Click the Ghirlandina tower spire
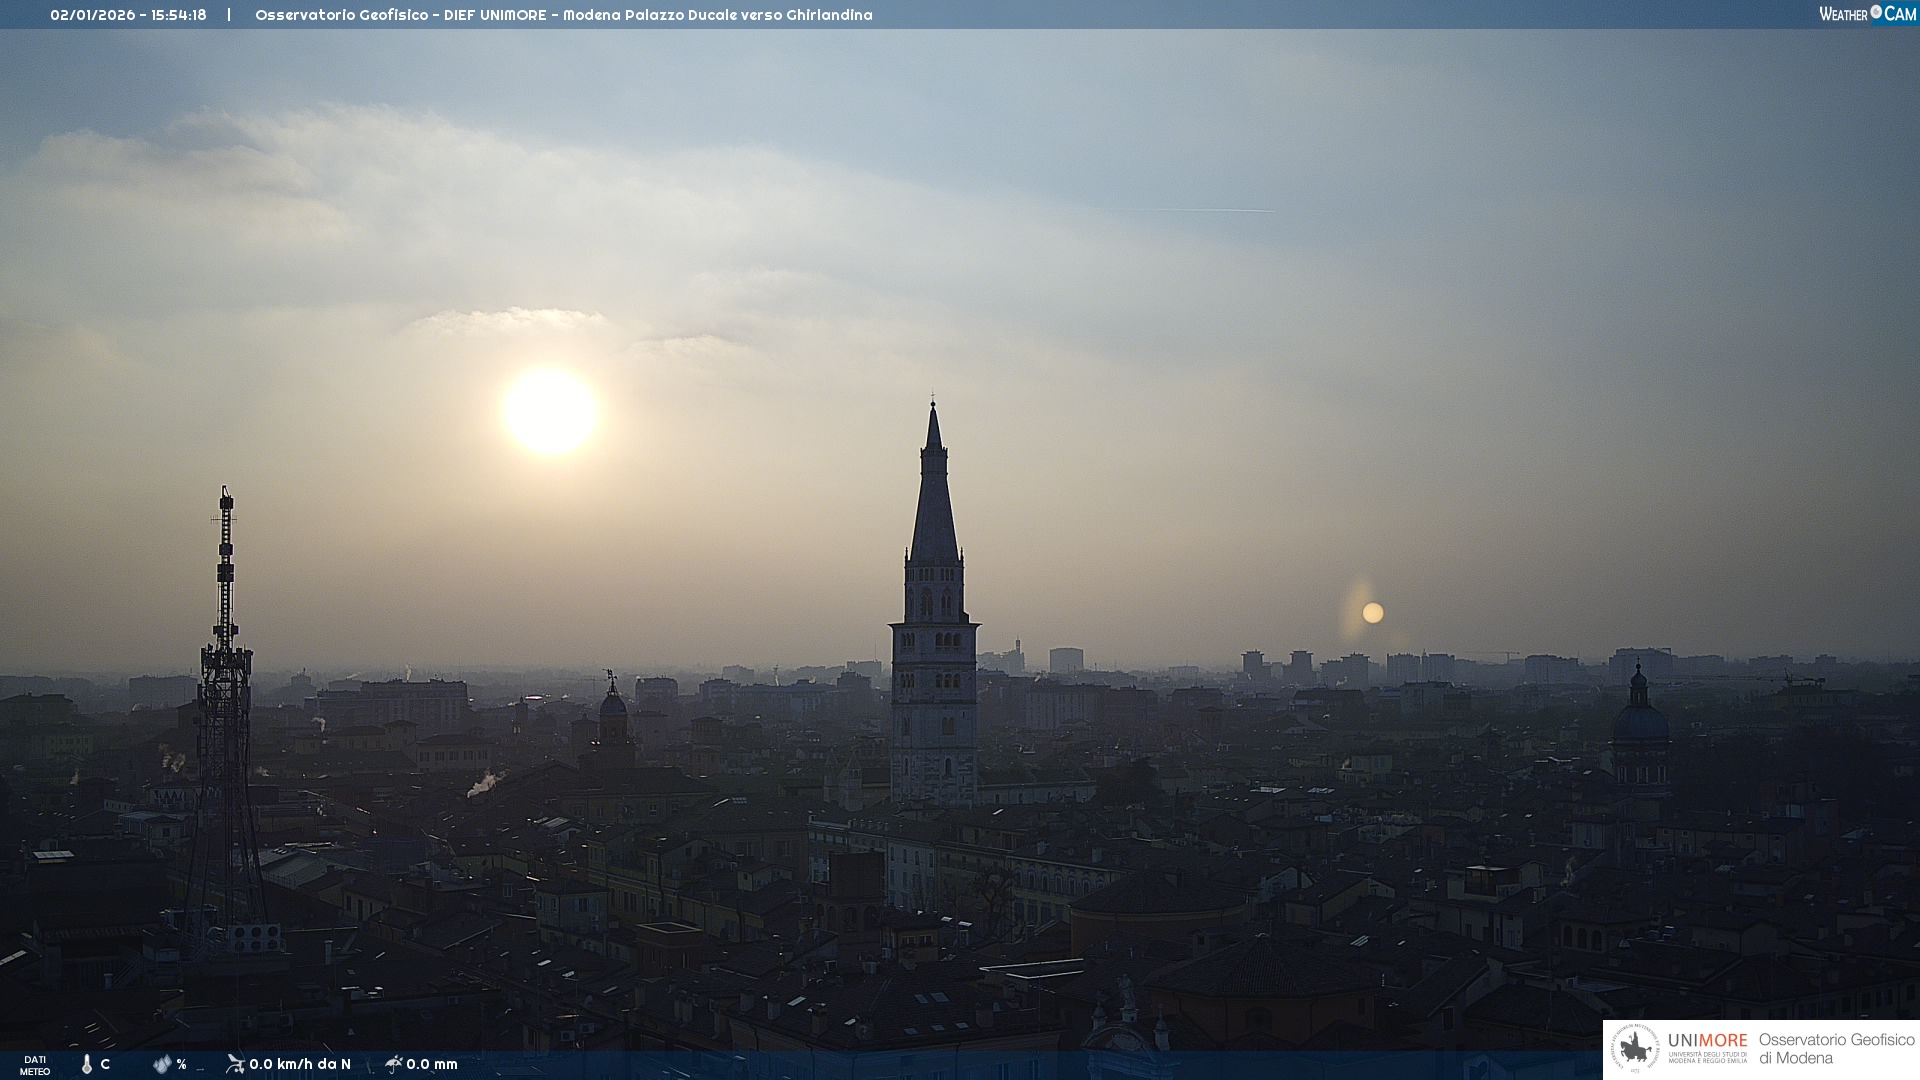This screenshot has height=1080, width=1920. [934, 500]
